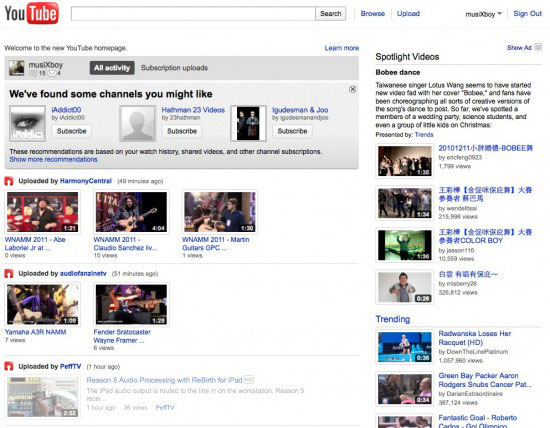Screen dimensions: 550x428
Task: Open PeffTV uploader link in header
Action: coord(71,367)
